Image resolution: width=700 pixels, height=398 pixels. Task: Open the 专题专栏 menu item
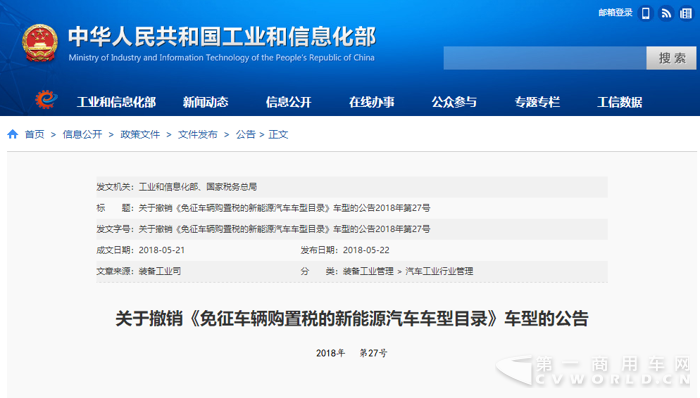(x=537, y=102)
